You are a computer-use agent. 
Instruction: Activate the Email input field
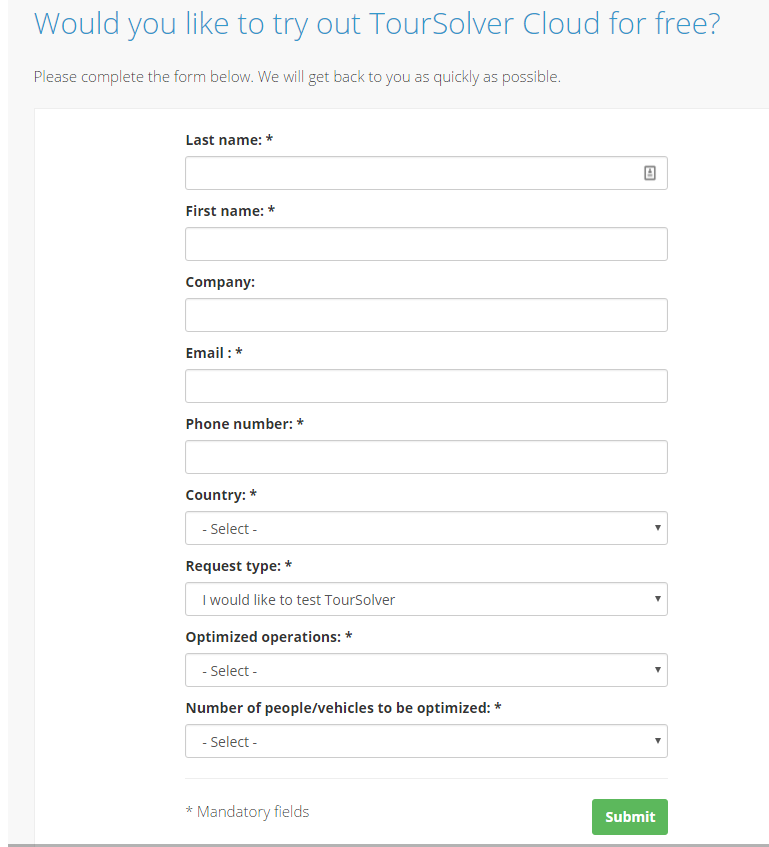pos(426,386)
